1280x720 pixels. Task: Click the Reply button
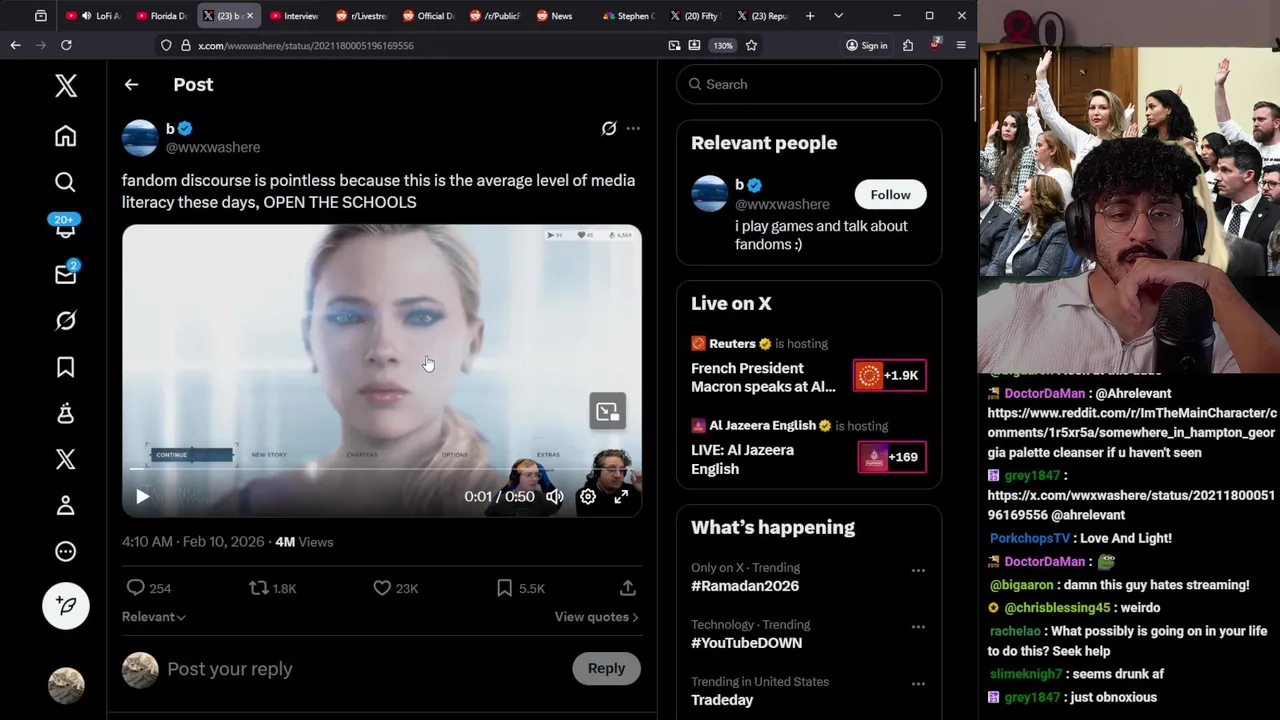(x=606, y=669)
